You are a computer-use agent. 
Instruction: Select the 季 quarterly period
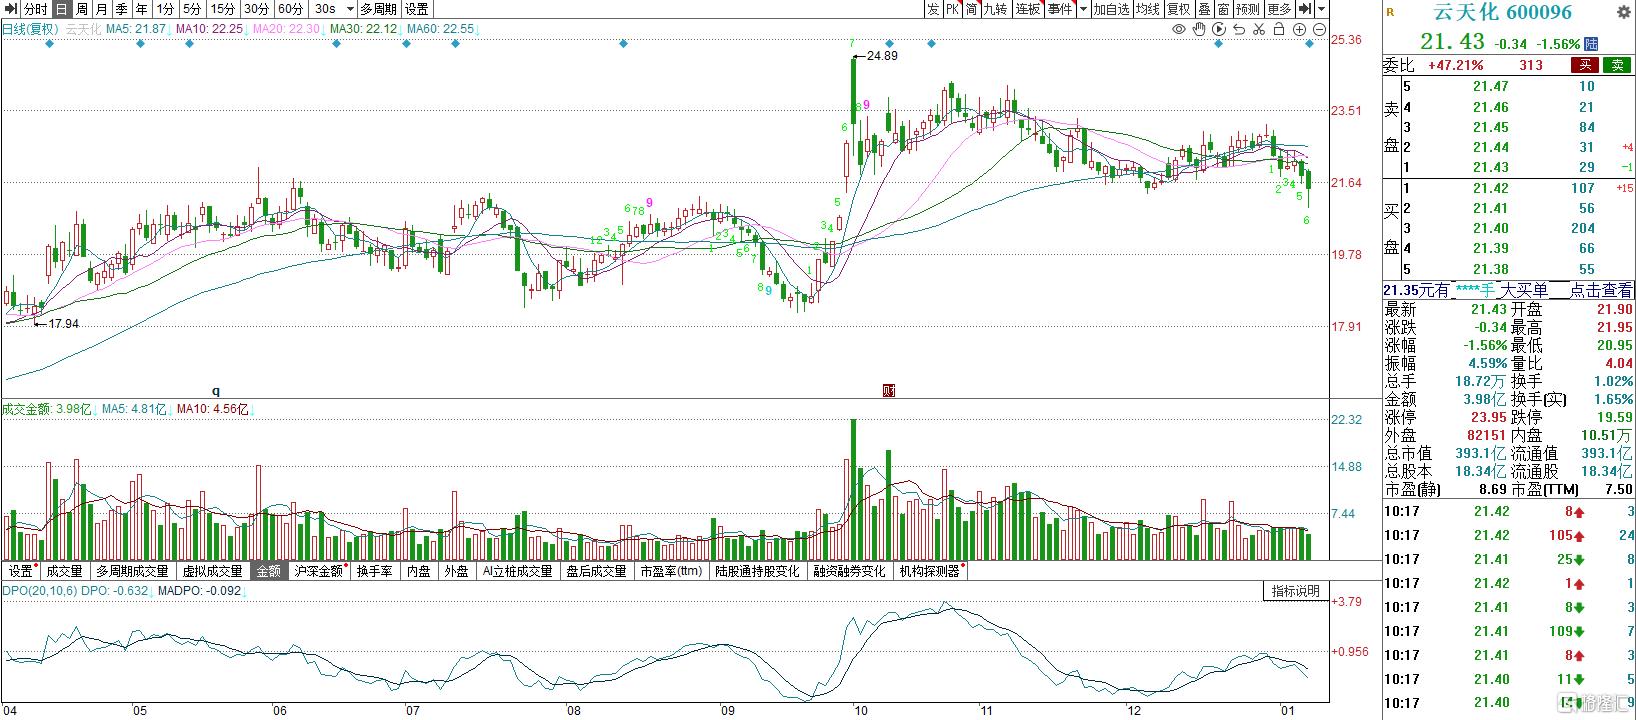tap(122, 9)
